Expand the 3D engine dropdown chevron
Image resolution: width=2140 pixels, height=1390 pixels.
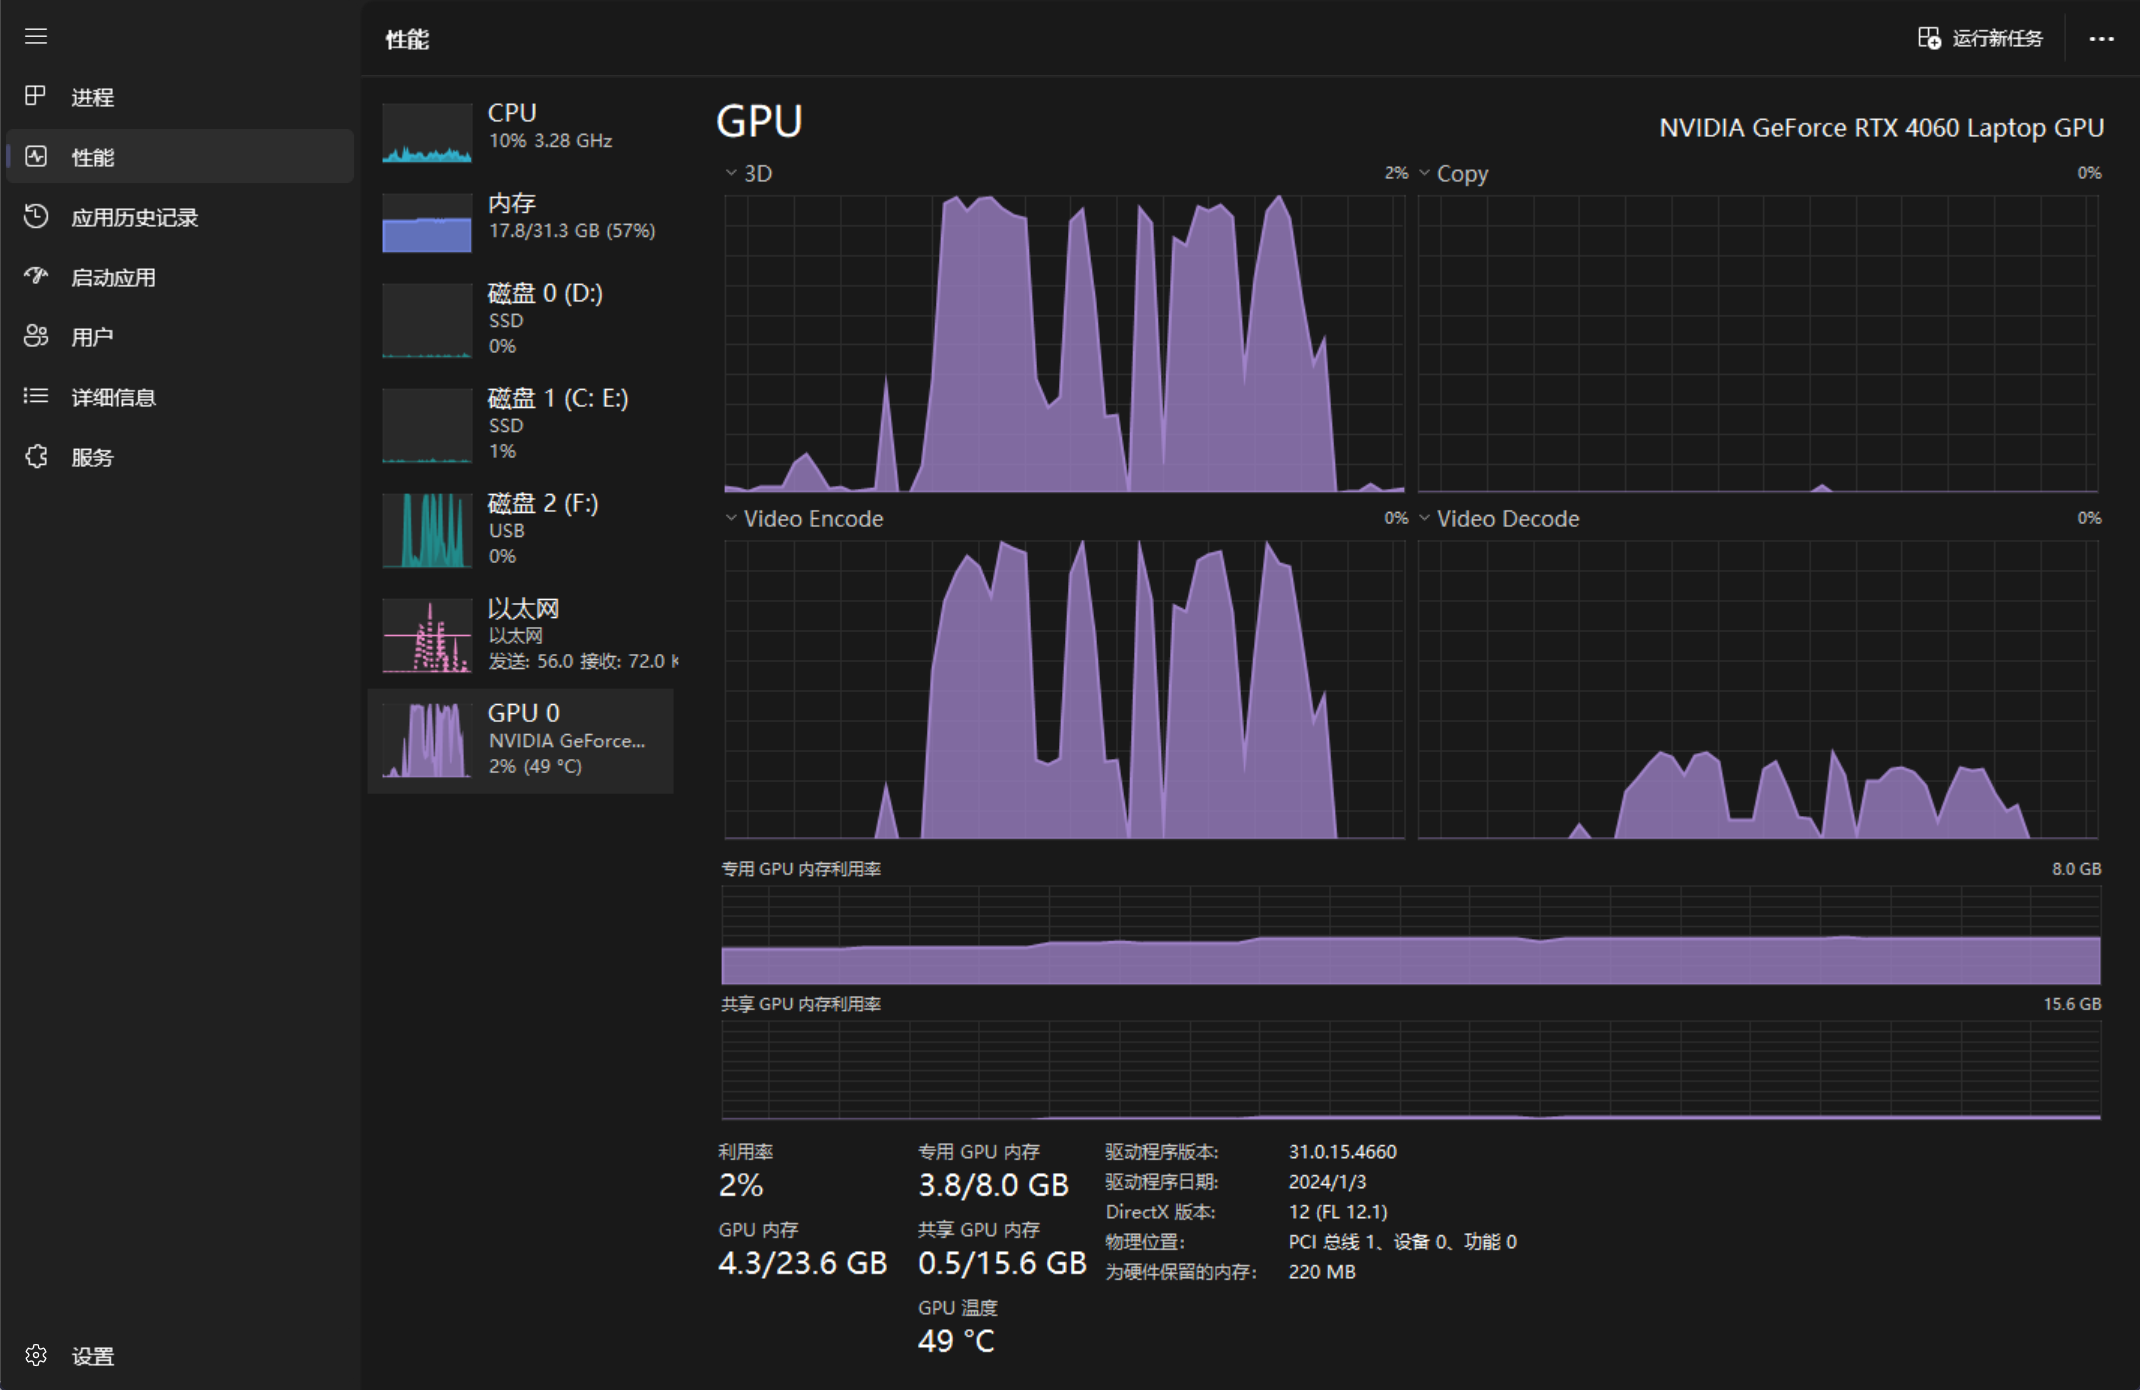[731, 173]
